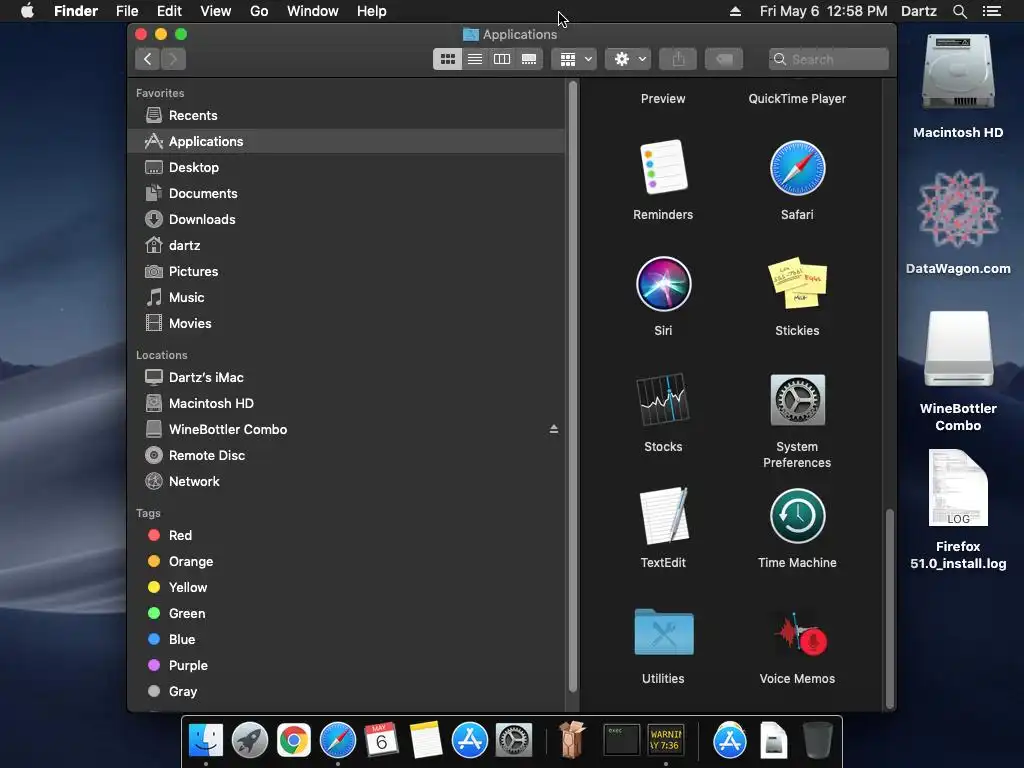This screenshot has width=1024, height=768.
Task: Open the group-by arrangement dropdown
Action: [x=574, y=59]
